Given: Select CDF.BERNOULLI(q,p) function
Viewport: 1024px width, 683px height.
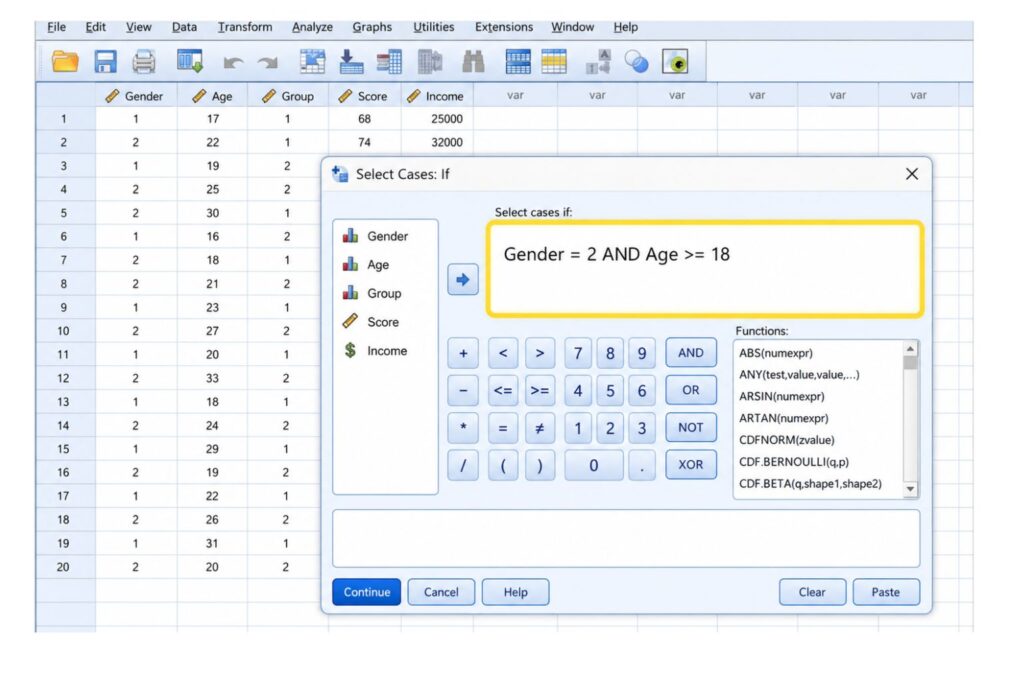Looking at the screenshot, I should tap(793, 462).
